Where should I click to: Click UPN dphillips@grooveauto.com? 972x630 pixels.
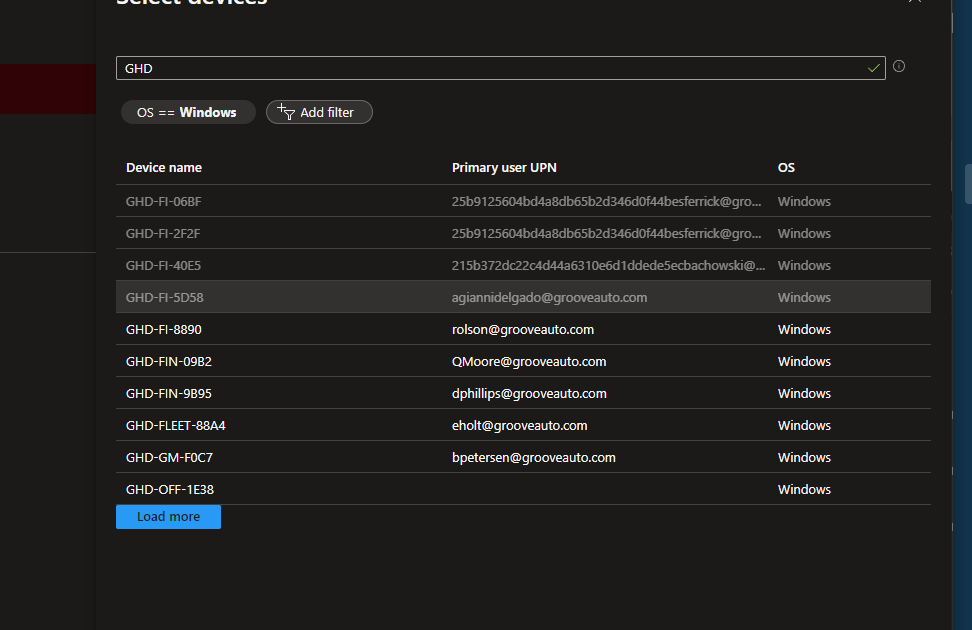tap(529, 394)
